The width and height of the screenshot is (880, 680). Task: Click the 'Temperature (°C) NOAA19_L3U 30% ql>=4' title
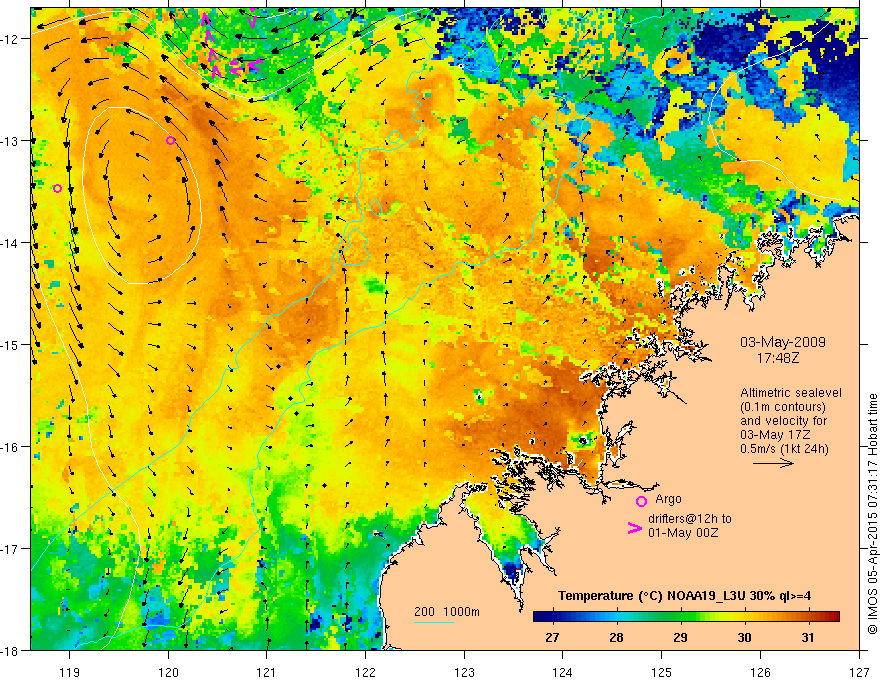pos(684,596)
